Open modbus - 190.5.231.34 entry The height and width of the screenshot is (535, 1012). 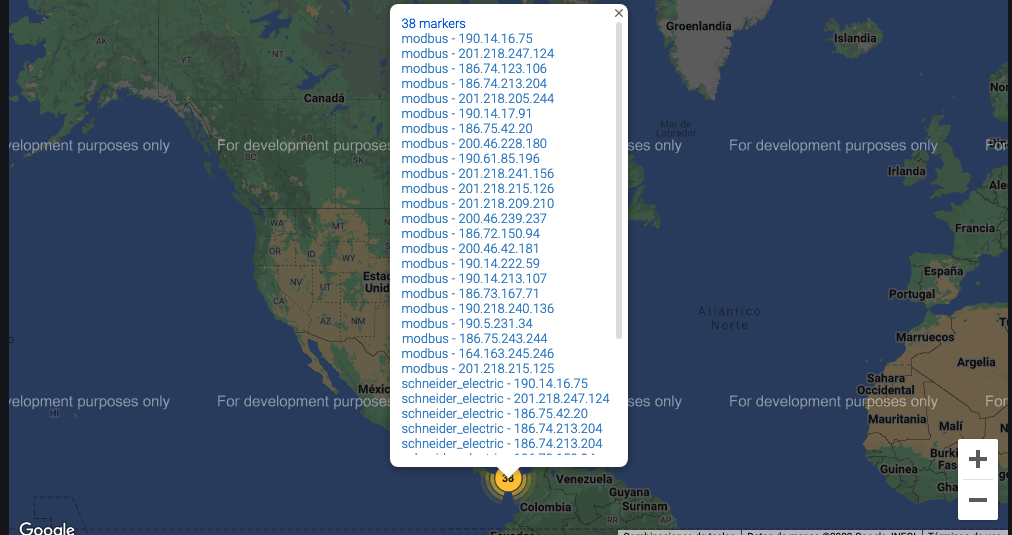(x=467, y=323)
